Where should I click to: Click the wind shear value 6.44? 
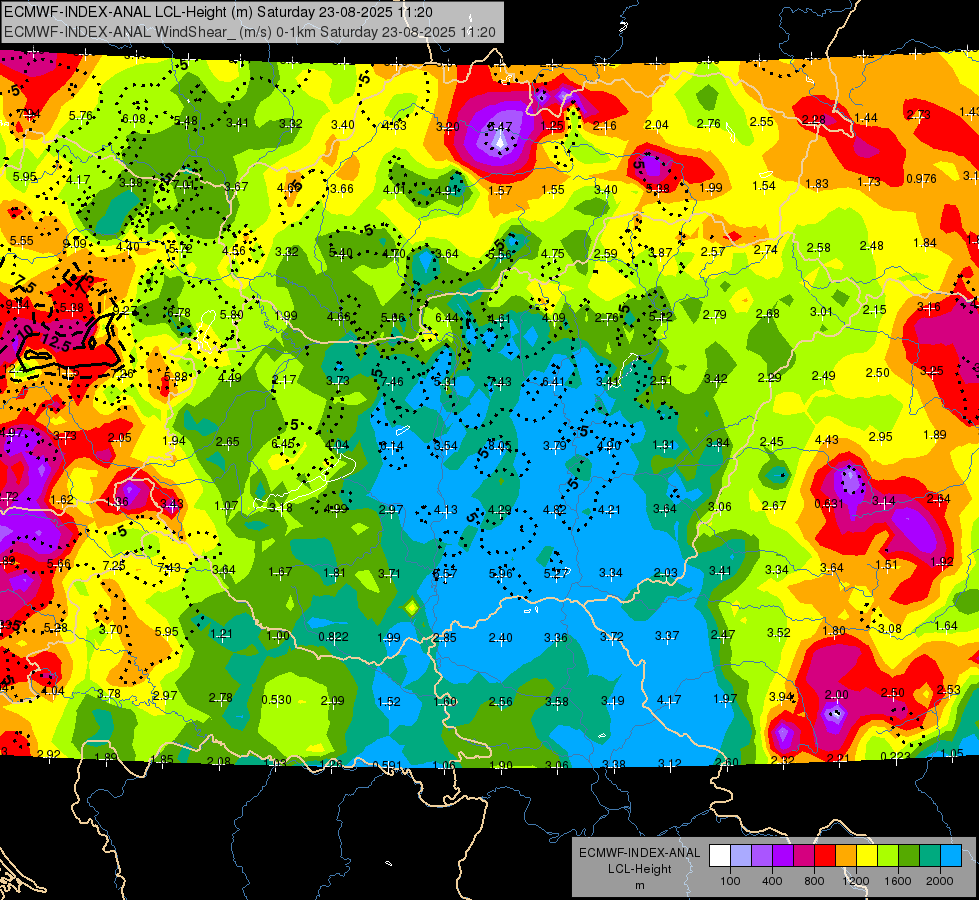[x=446, y=318]
